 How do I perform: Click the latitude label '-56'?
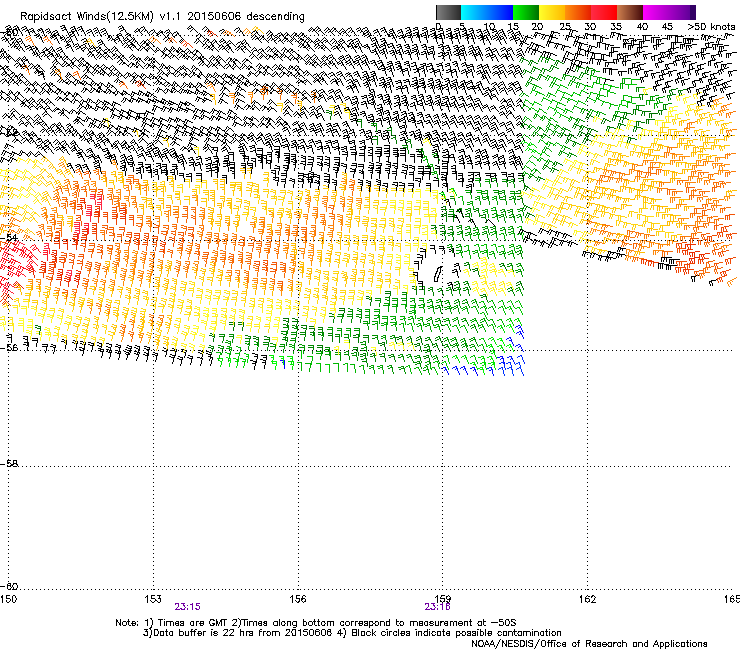coord(9,347)
